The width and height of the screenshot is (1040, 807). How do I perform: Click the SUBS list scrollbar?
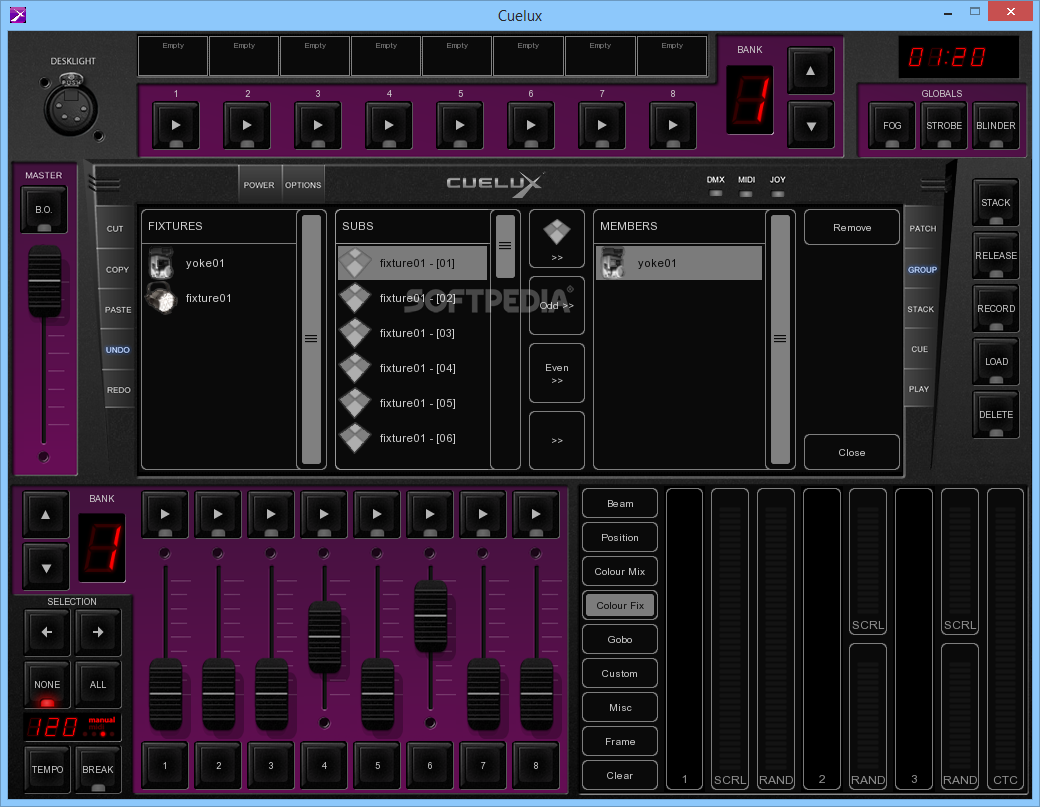coord(505,246)
